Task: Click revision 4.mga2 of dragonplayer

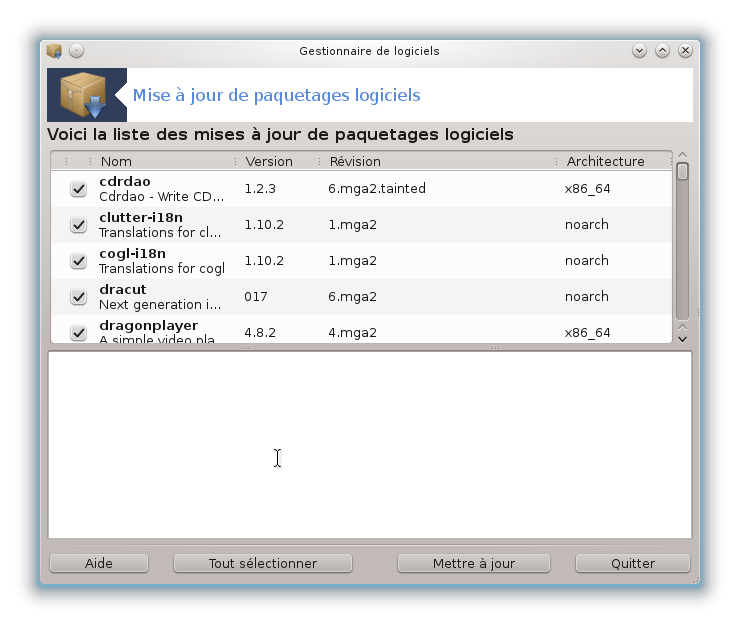Action: (353, 332)
